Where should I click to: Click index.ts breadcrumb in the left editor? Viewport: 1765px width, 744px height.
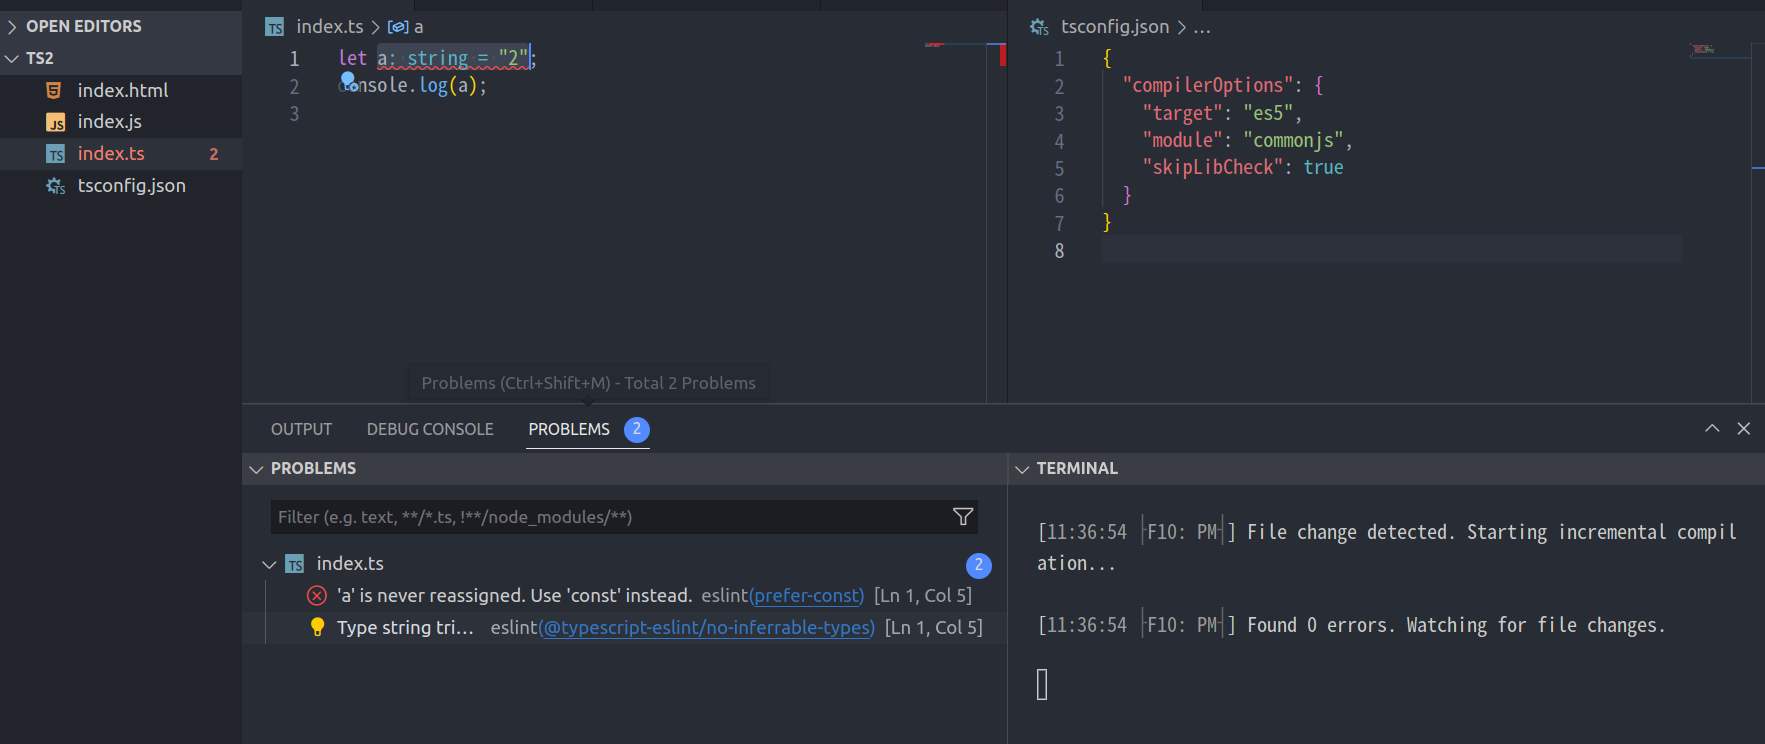[329, 26]
